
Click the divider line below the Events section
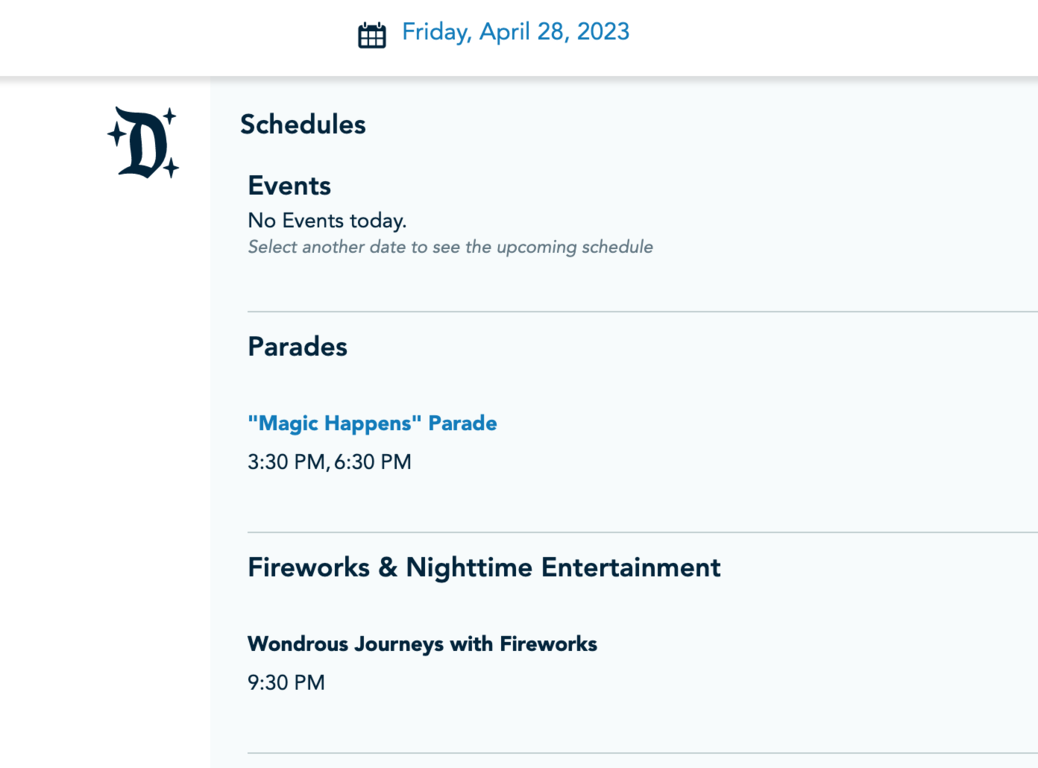(643, 311)
